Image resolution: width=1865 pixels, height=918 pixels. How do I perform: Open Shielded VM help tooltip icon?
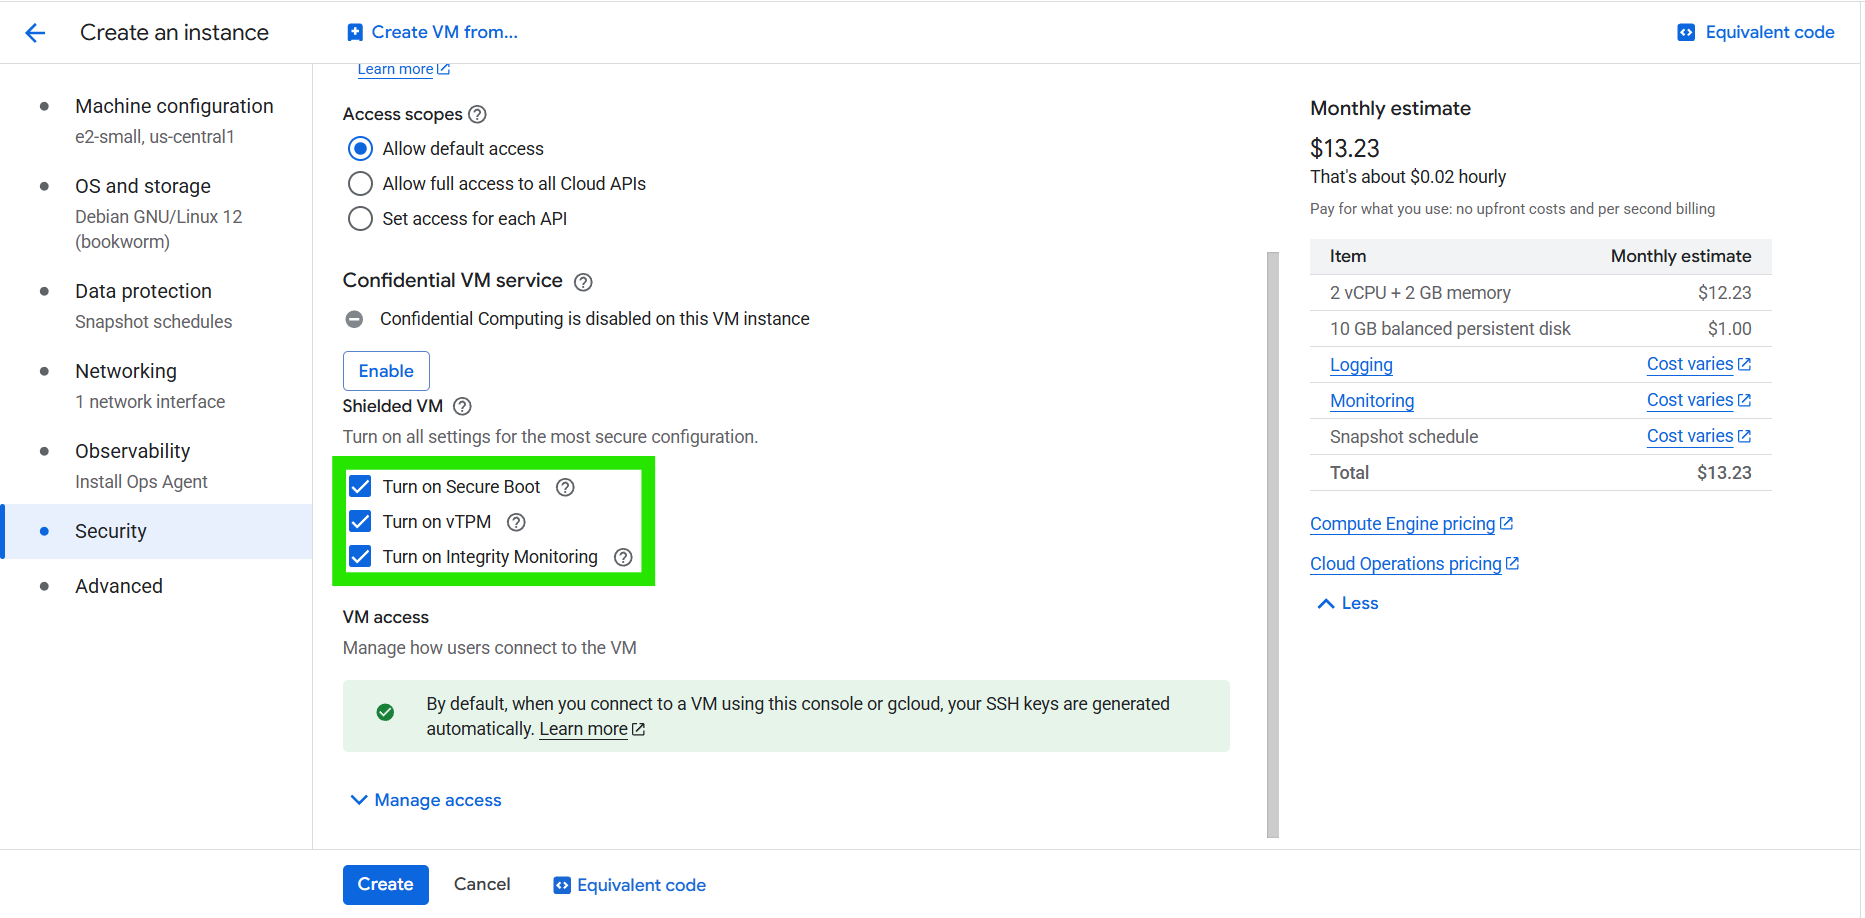[x=462, y=406]
